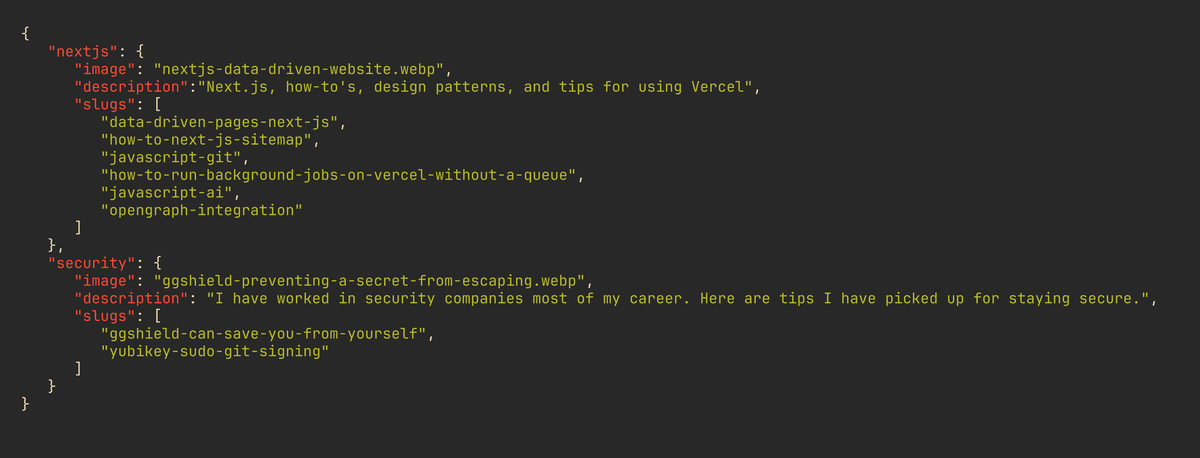Click the security "slugs" key
This screenshot has height=458, width=1200.
[105, 315]
